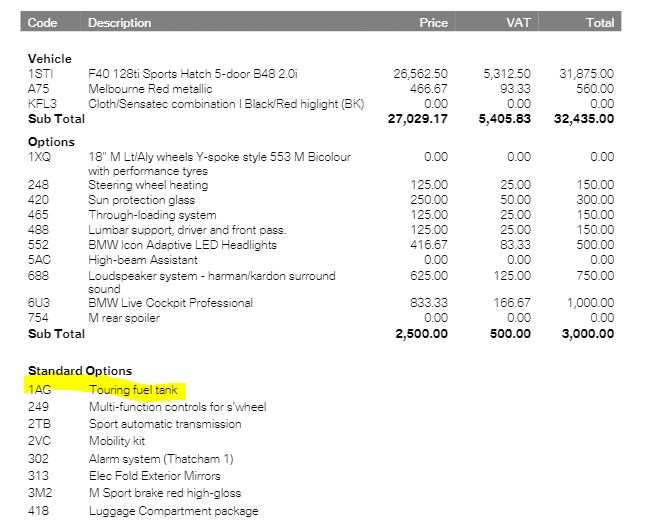Click code 465
The width and height of the screenshot is (649, 520).
(x=38, y=214)
